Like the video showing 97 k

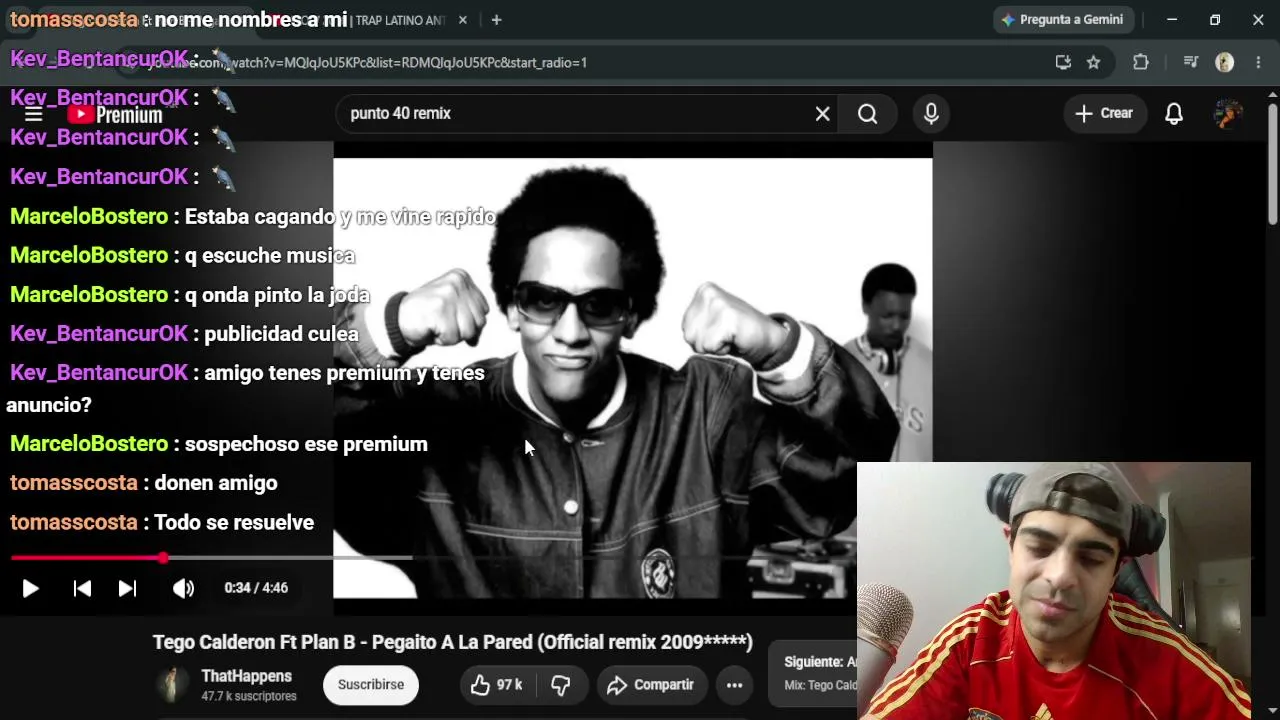(x=497, y=685)
